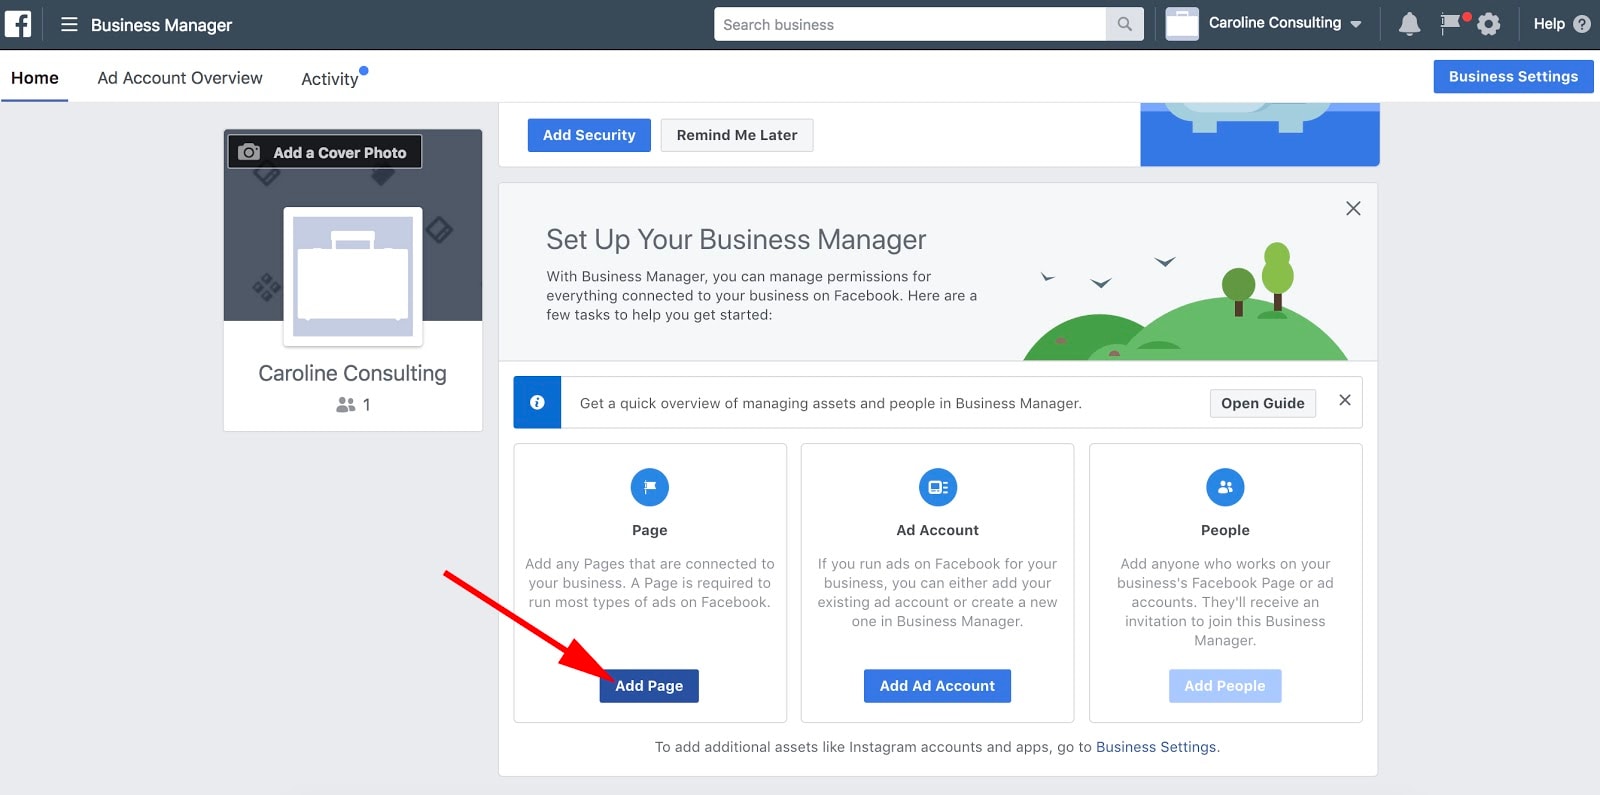Close the Set Up Your Business Manager panel
1600x795 pixels.
point(1353,208)
